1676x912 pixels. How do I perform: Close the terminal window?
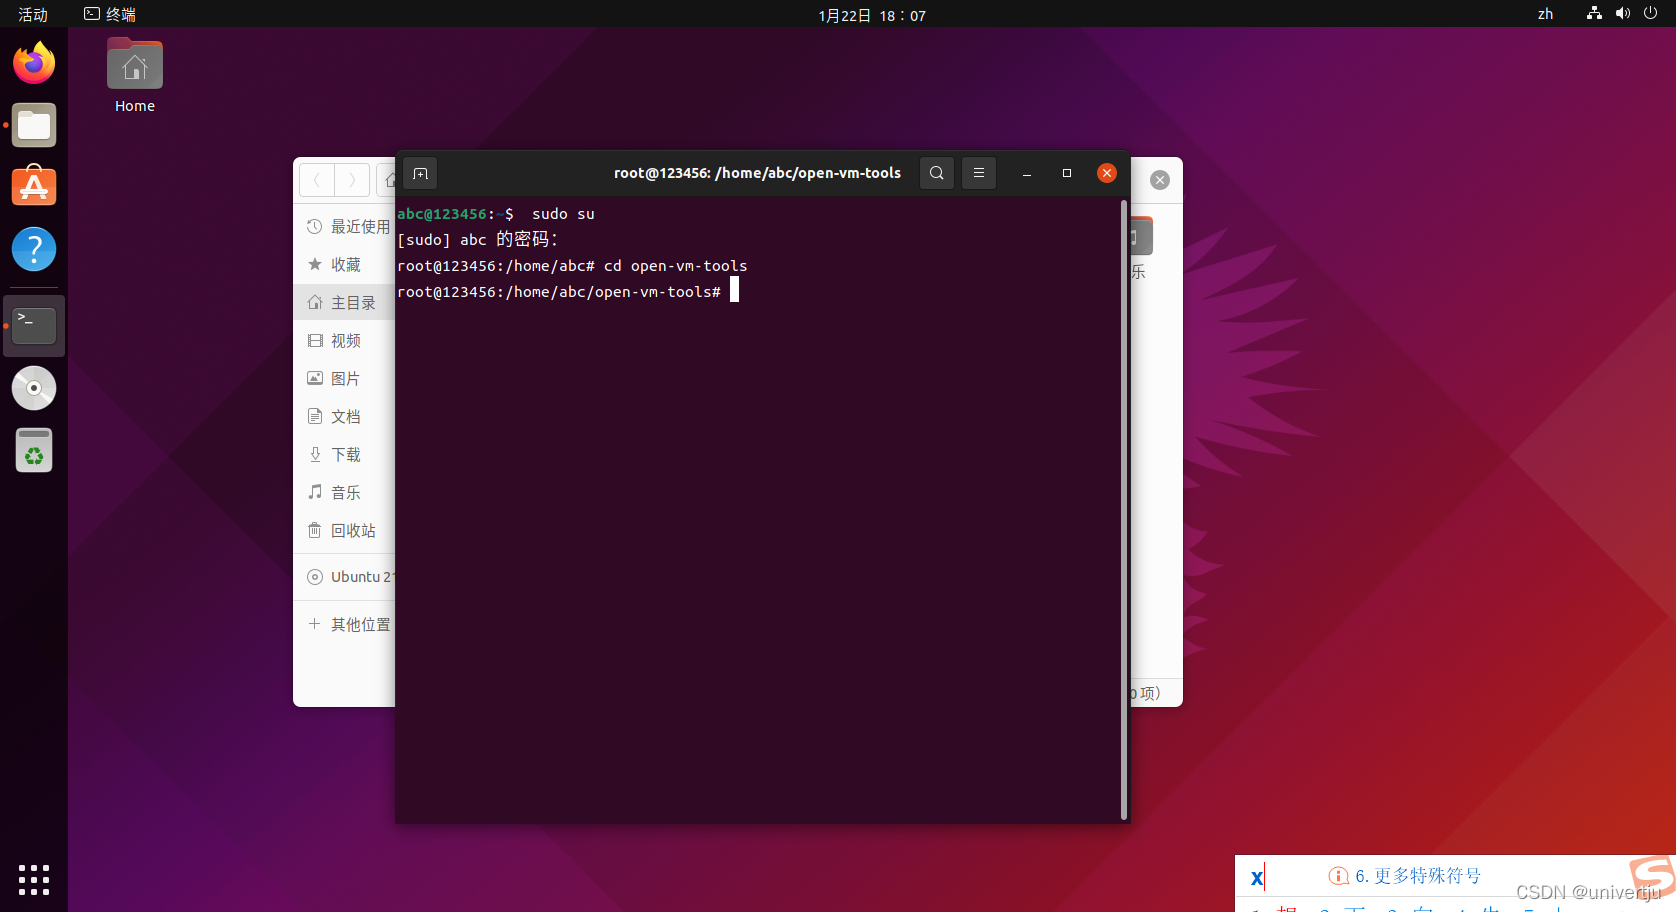coord(1107,173)
